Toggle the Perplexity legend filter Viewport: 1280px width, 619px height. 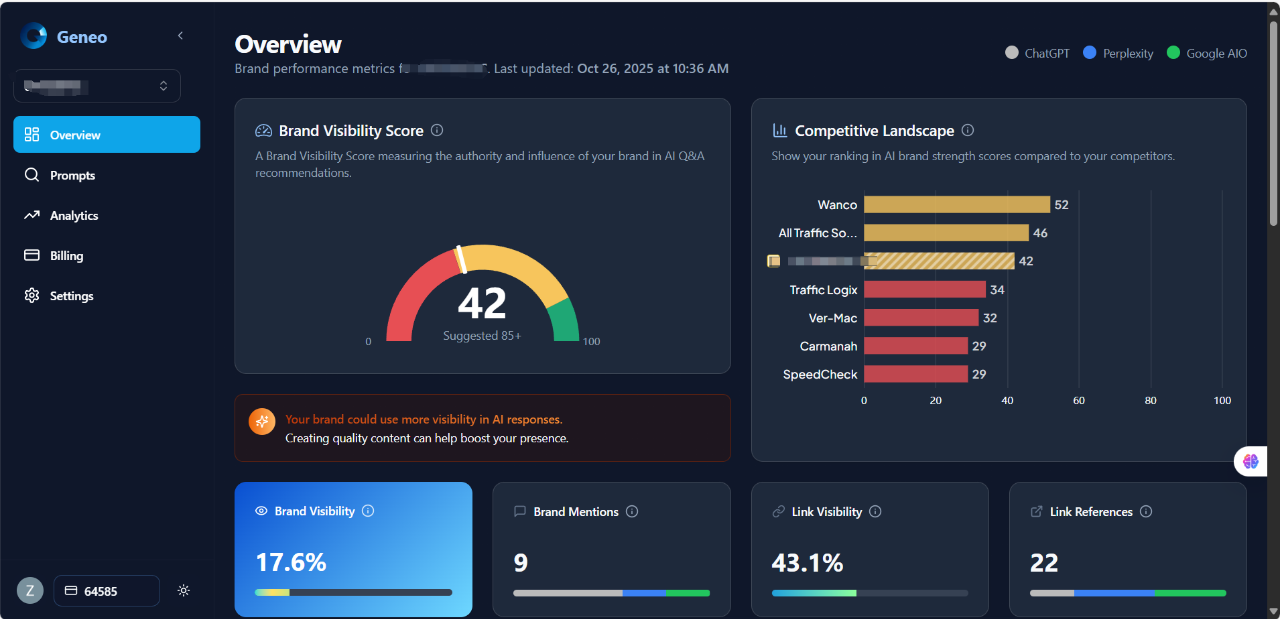1118,53
